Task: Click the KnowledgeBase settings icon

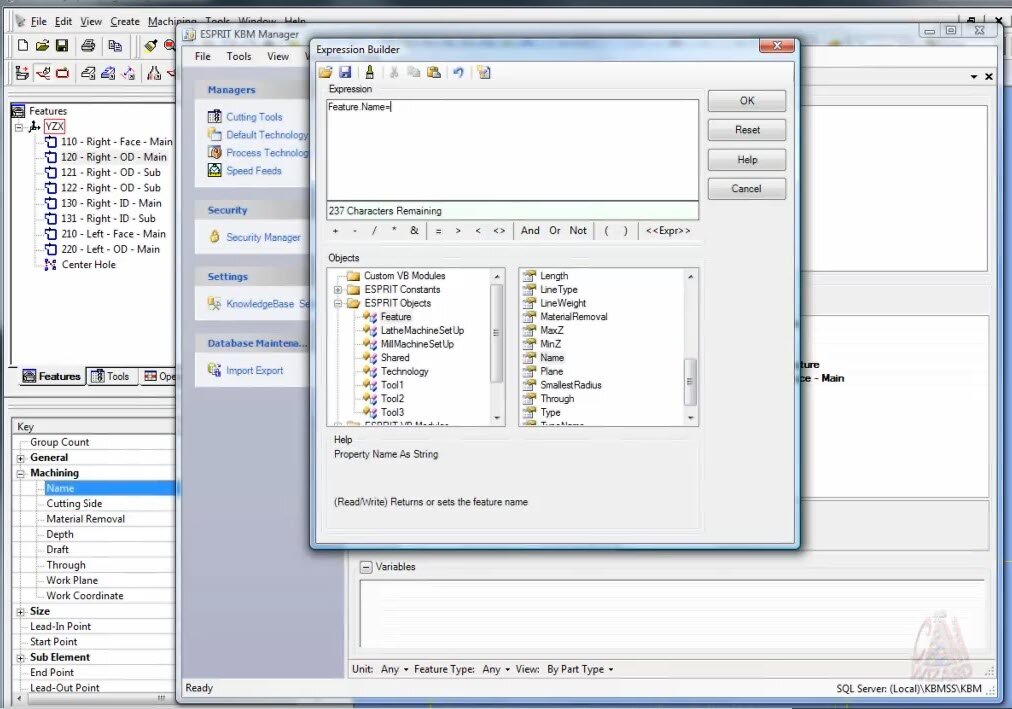Action: [x=214, y=303]
